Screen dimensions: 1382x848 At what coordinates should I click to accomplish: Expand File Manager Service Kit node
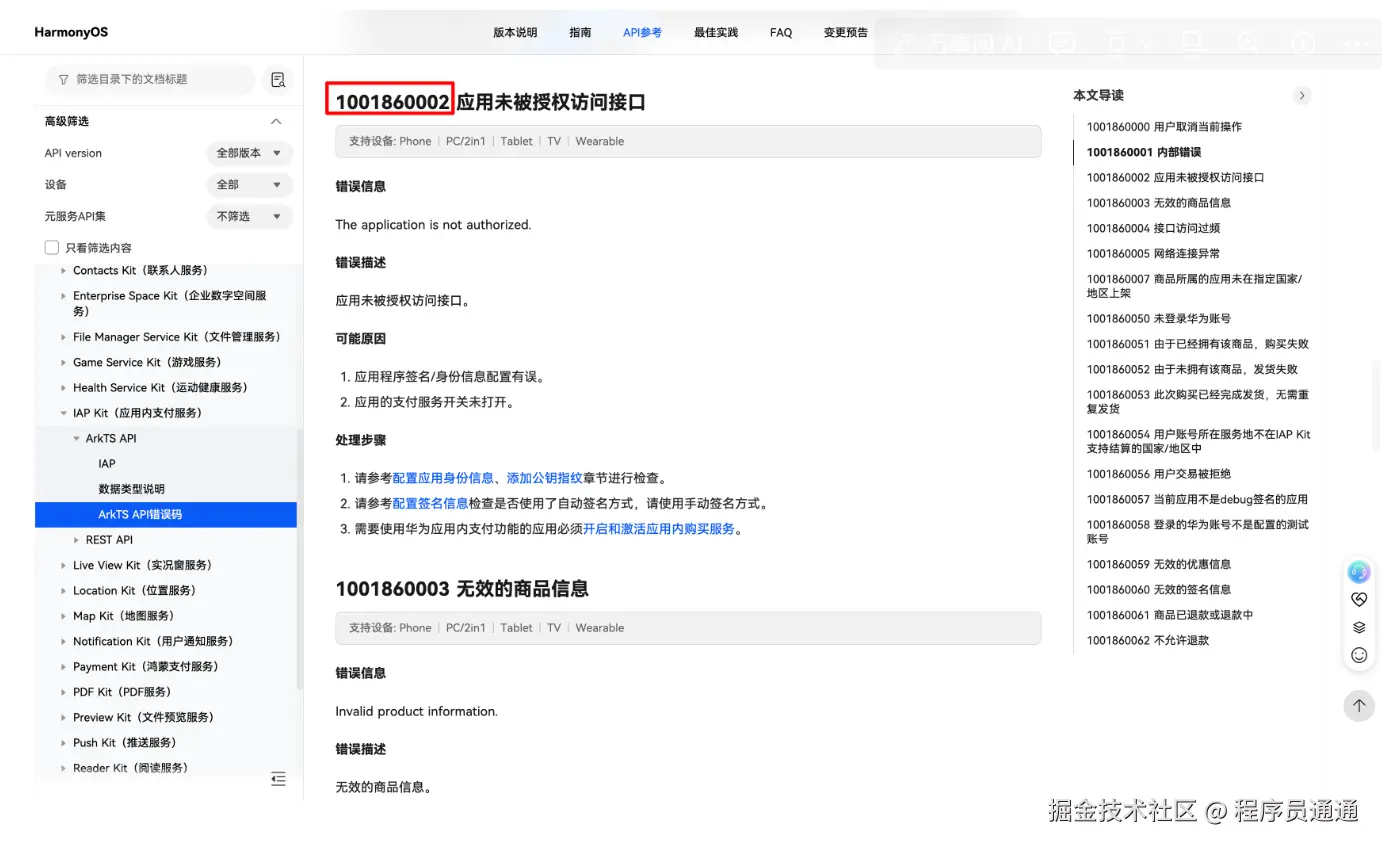(64, 337)
